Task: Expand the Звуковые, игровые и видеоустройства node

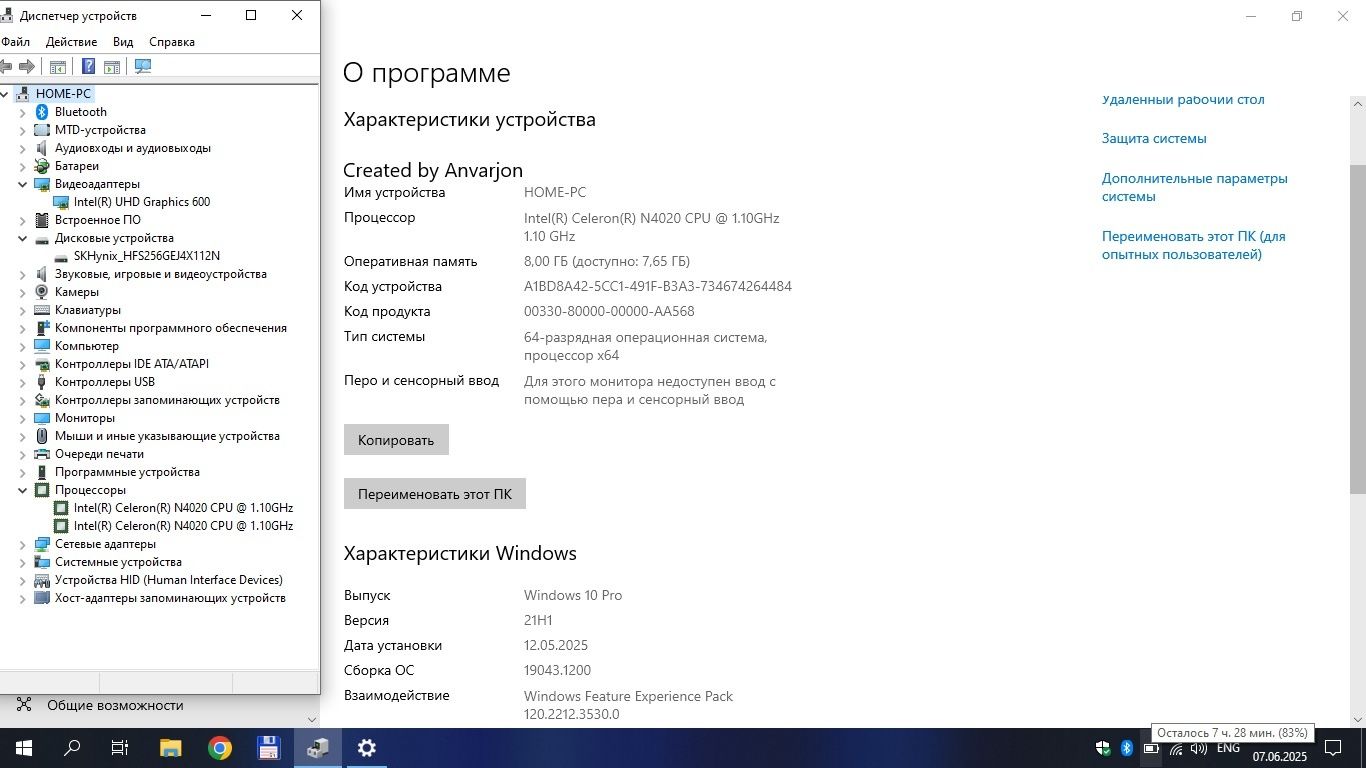Action: tap(23, 274)
